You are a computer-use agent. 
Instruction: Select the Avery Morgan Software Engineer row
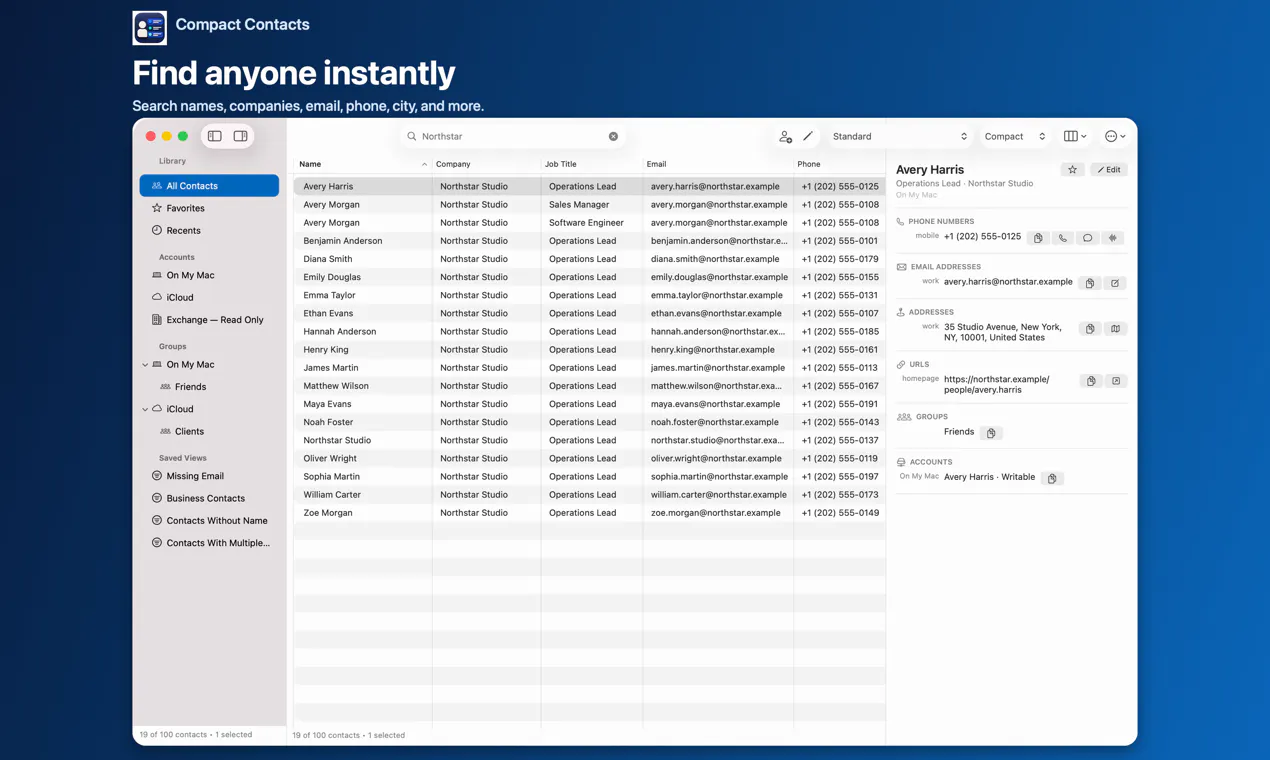coord(589,222)
